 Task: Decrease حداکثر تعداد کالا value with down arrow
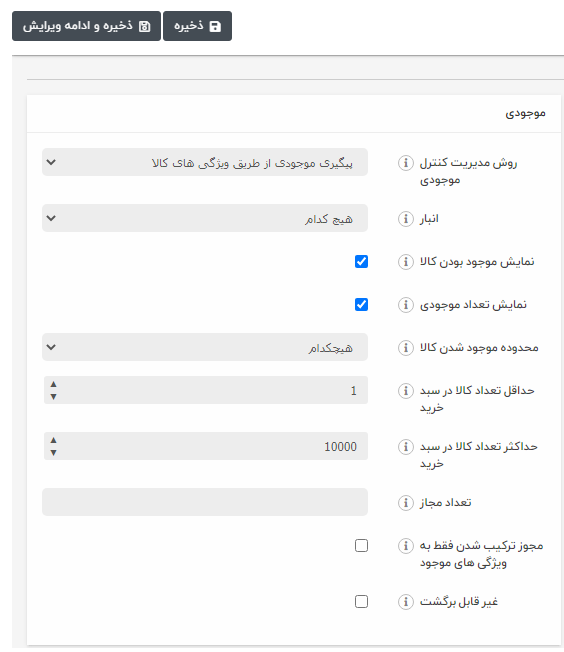click(x=53, y=453)
